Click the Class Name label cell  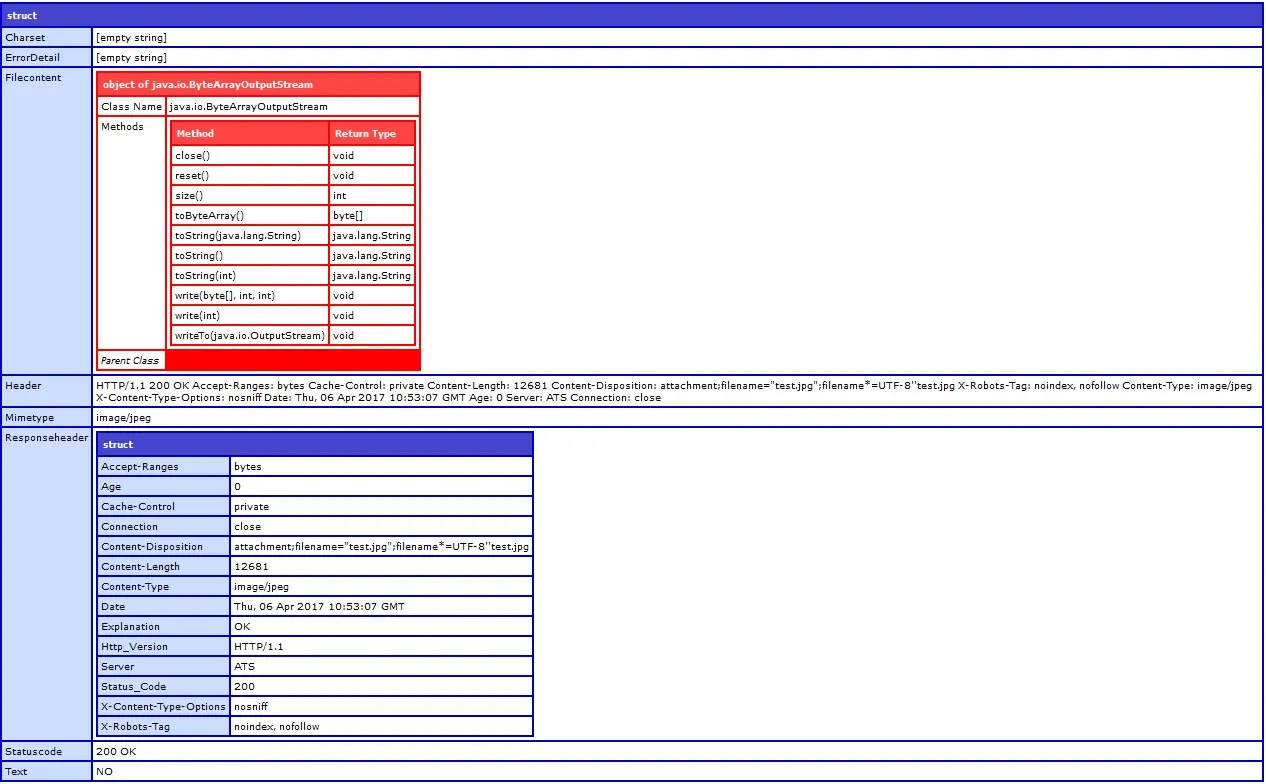131,106
